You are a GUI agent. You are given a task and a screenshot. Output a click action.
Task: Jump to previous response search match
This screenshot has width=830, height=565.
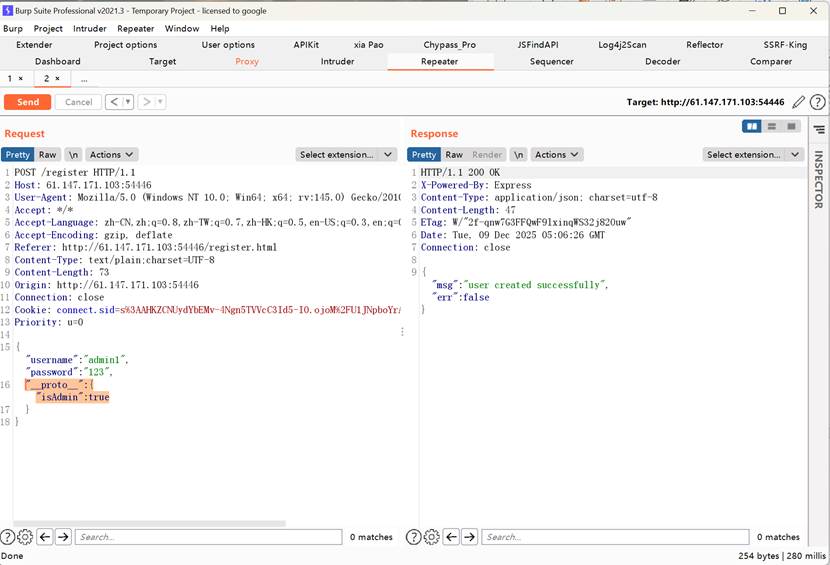[451, 537]
